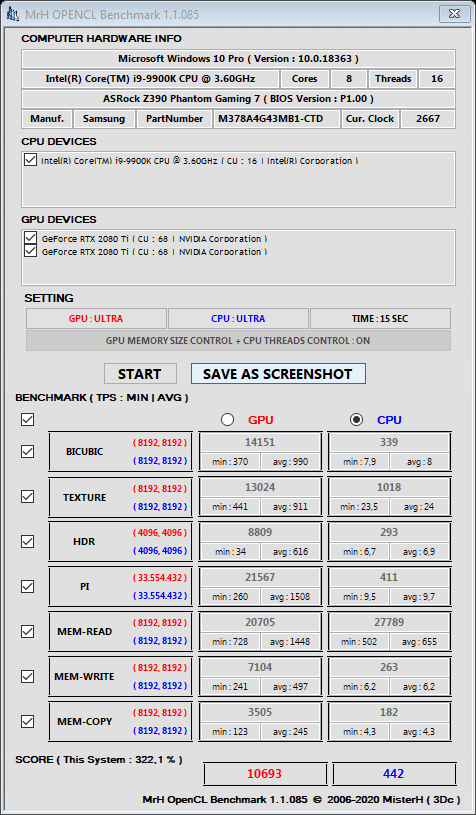Viewport: 476px width, 815px height.
Task: Click the current clock value 2667
Action: (428, 119)
